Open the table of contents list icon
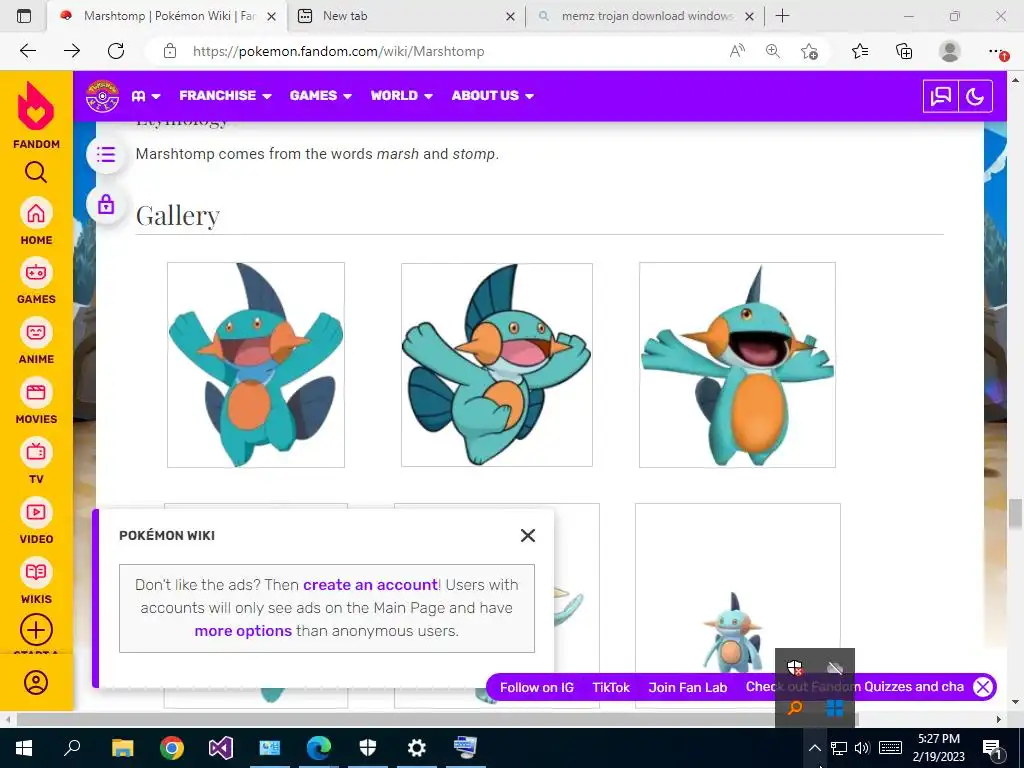The width and height of the screenshot is (1024, 768). [x=106, y=155]
